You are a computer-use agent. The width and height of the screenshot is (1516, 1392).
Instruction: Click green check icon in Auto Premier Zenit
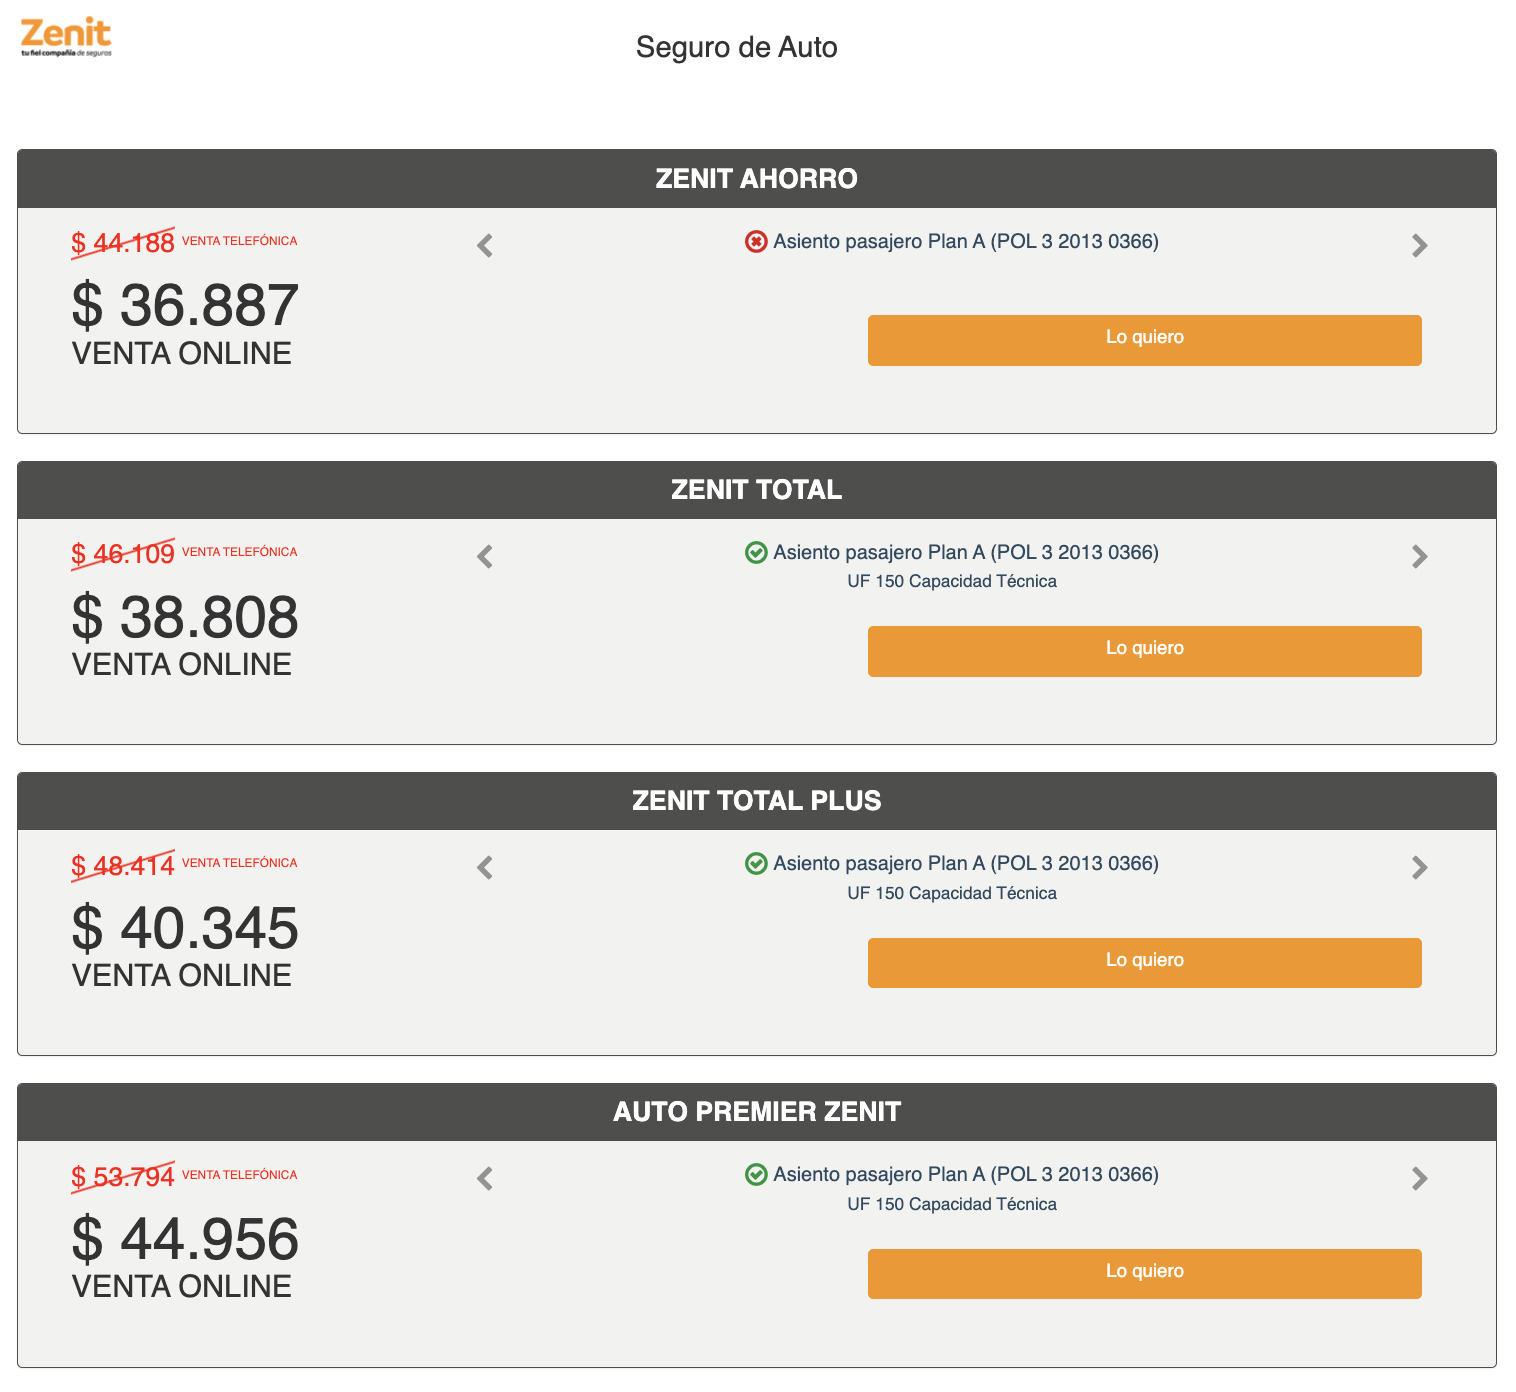coord(756,1174)
